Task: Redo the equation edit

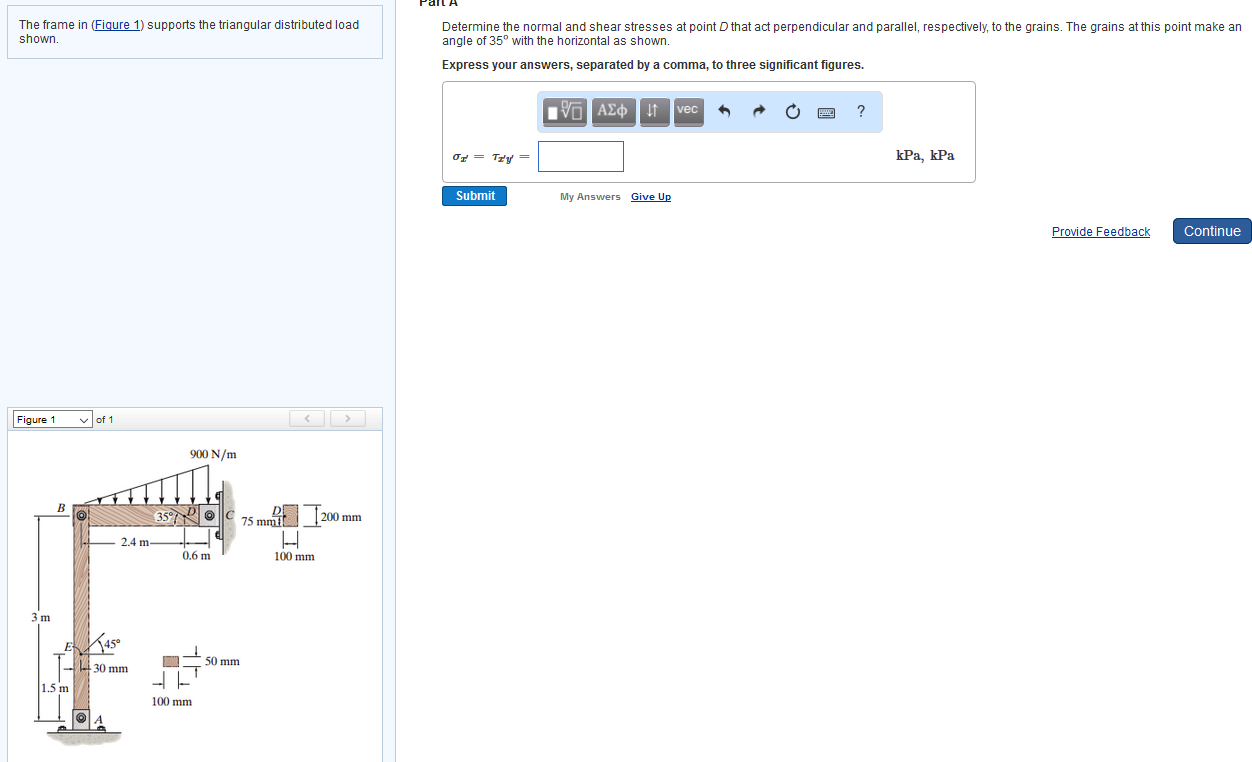Action: pyautogui.click(x=758, y=112)
